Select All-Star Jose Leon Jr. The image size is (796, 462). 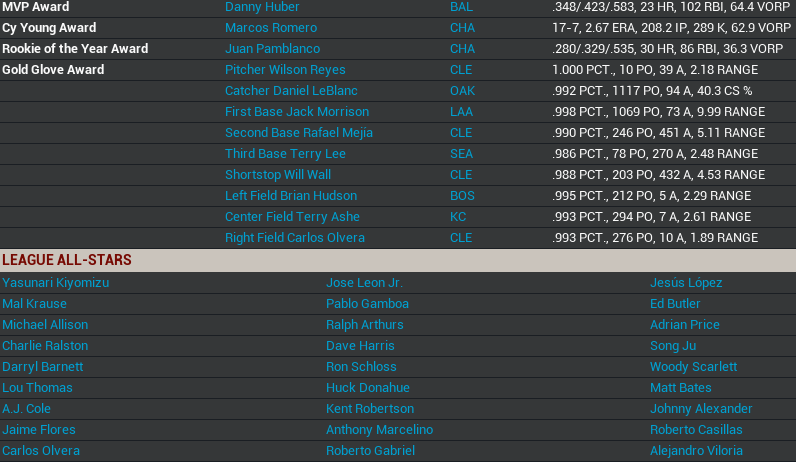[x=364, y=283]
